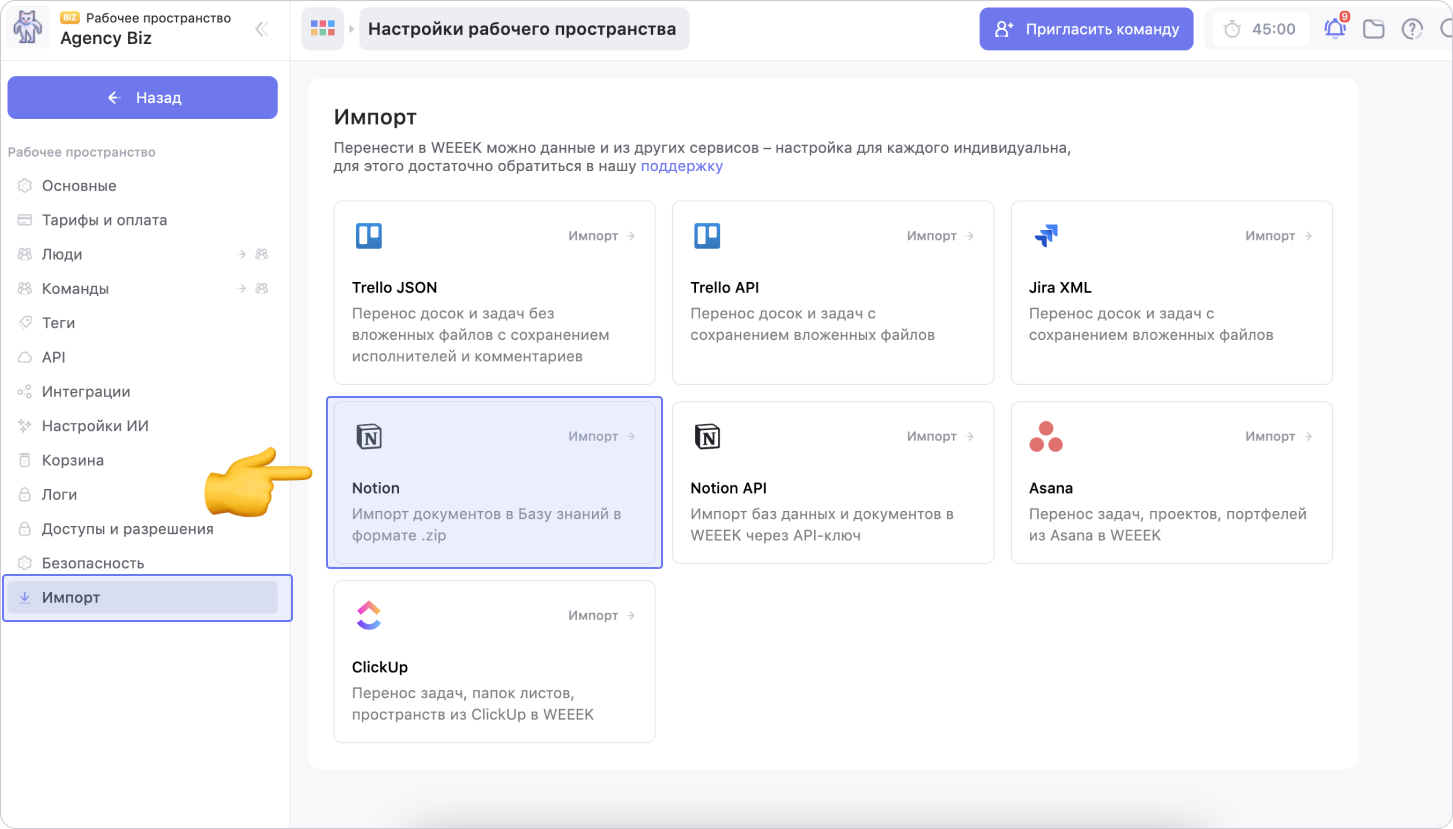Click the Пригласить команду button
This screenshot has height=829, width=1453.
(1086, 29)
